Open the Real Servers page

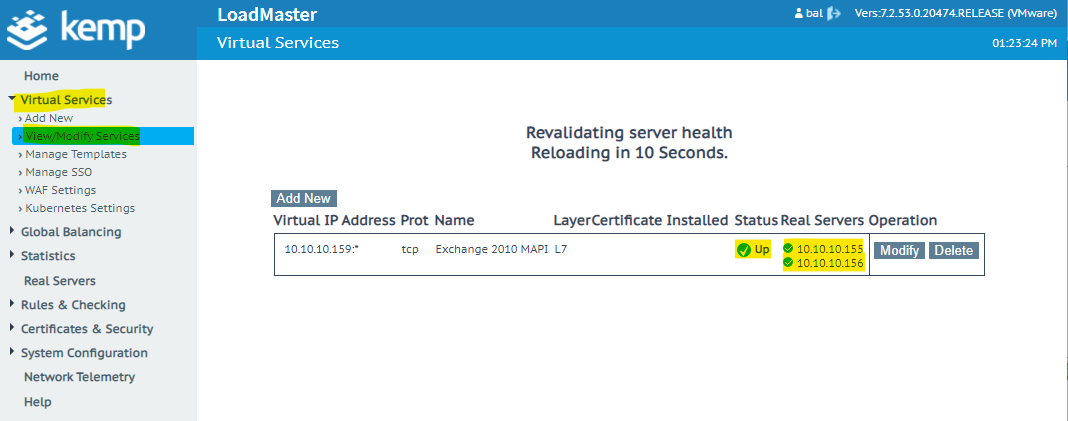pos(60,281)
